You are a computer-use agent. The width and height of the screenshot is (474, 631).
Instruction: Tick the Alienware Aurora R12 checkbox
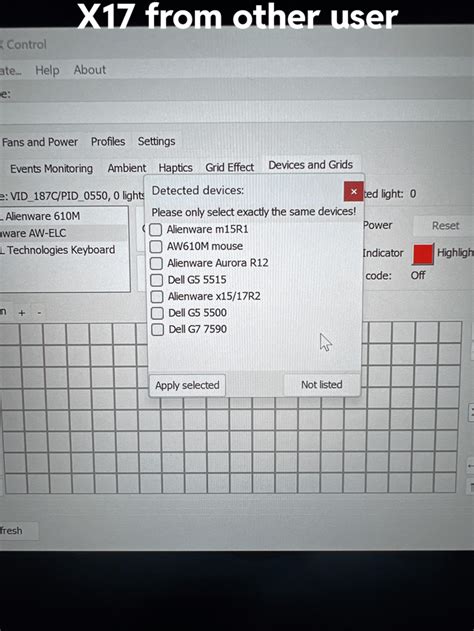pyautogui.click(x=156, y=263)
